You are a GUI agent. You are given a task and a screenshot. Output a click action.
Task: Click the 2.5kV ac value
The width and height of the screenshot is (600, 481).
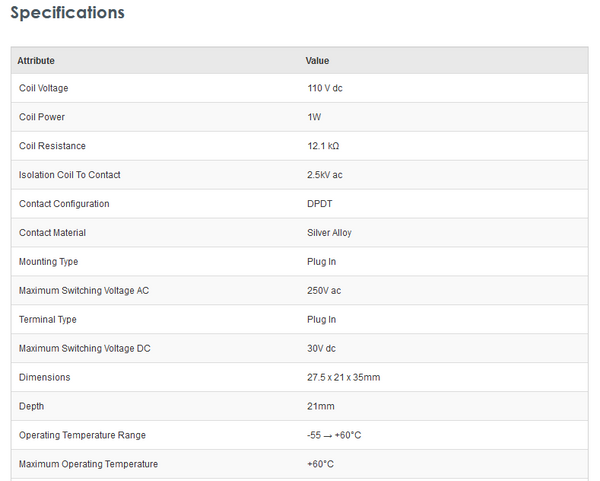coord(325,175)
